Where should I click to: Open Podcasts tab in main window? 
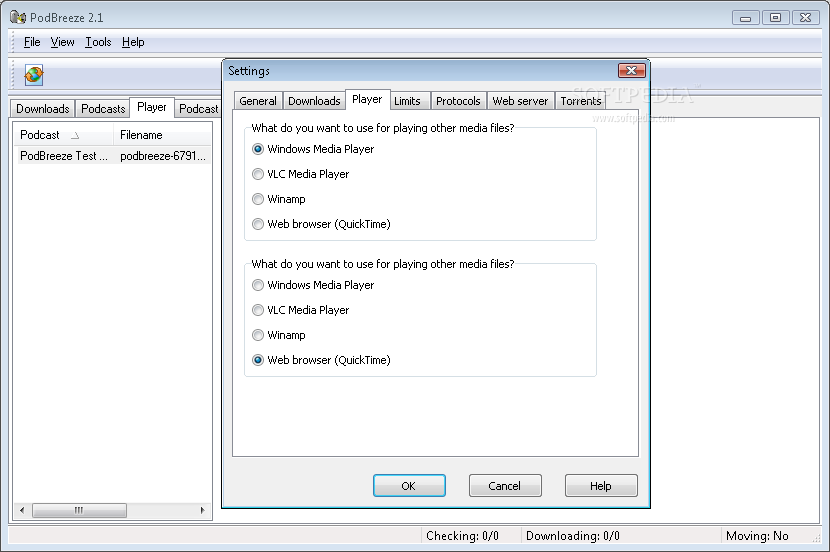[103, 108]
